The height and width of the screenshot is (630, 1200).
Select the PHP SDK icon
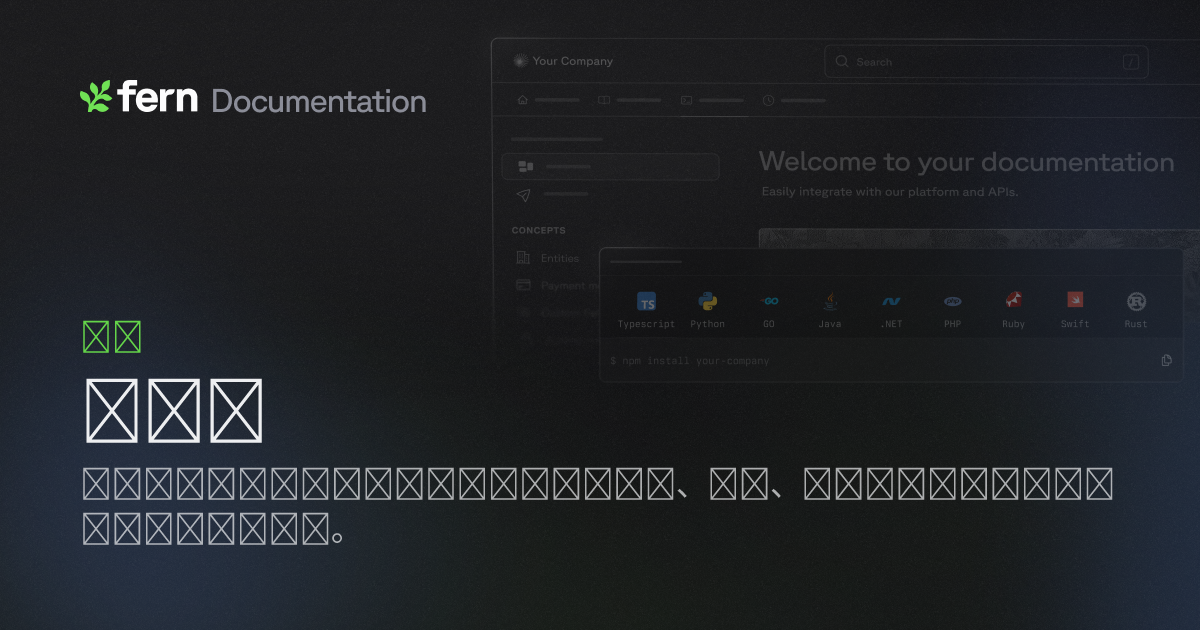click(953, 301)
